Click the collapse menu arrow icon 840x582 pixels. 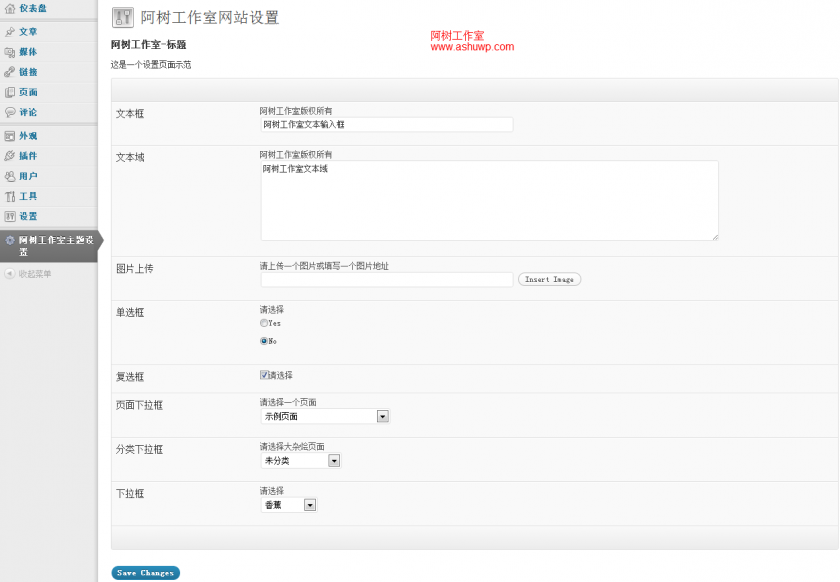[9, 274]
